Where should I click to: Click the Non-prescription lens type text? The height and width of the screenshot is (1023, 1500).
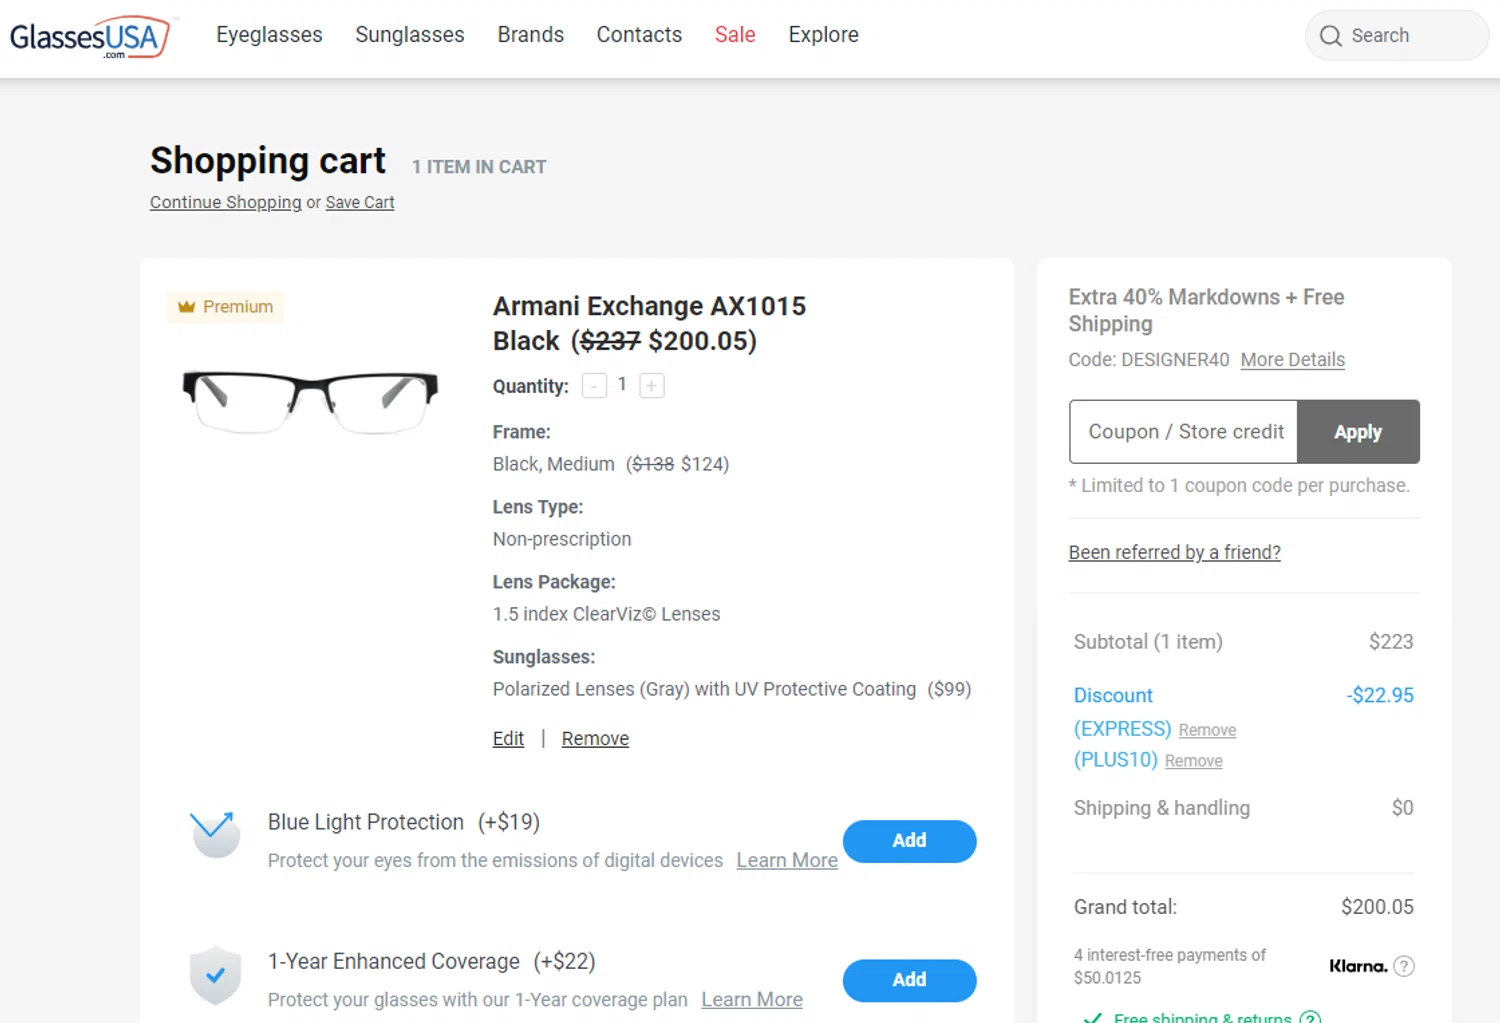[x=562, y=540]
